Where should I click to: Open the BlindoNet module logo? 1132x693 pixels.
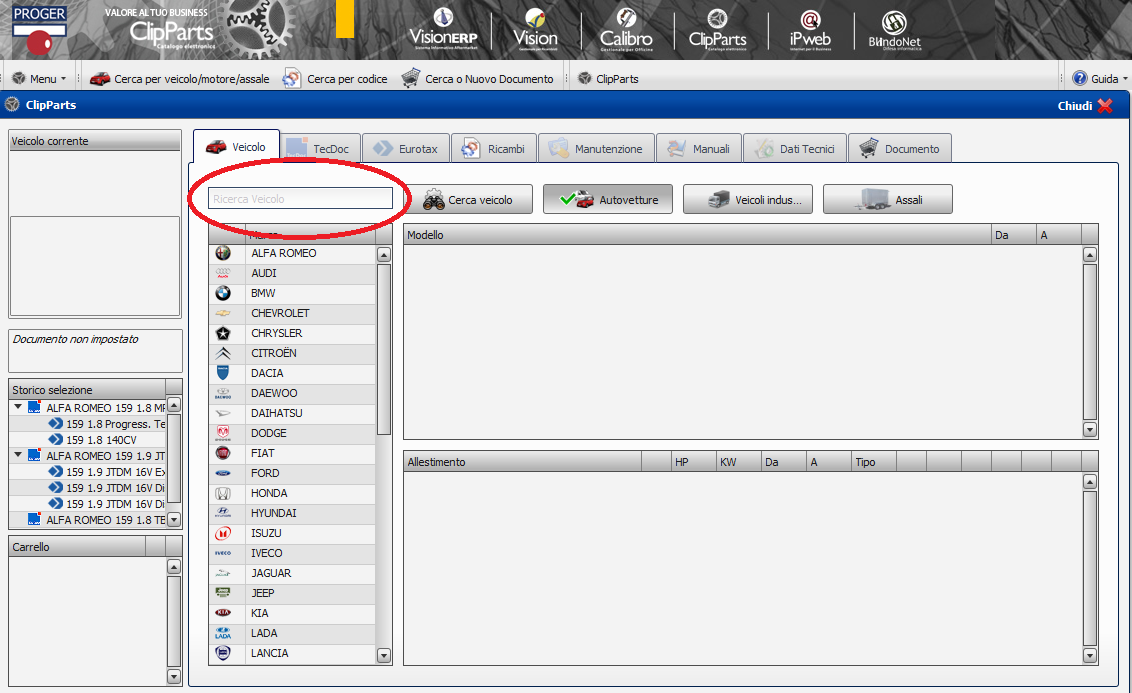[x=894, y=30]
